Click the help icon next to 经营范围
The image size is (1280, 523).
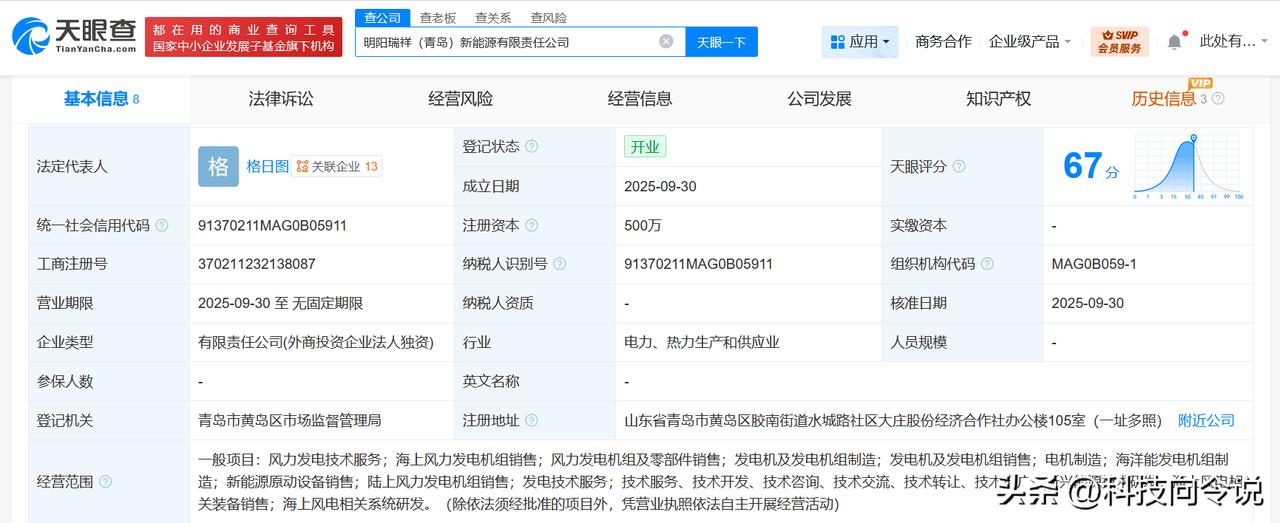coord(106,482)
